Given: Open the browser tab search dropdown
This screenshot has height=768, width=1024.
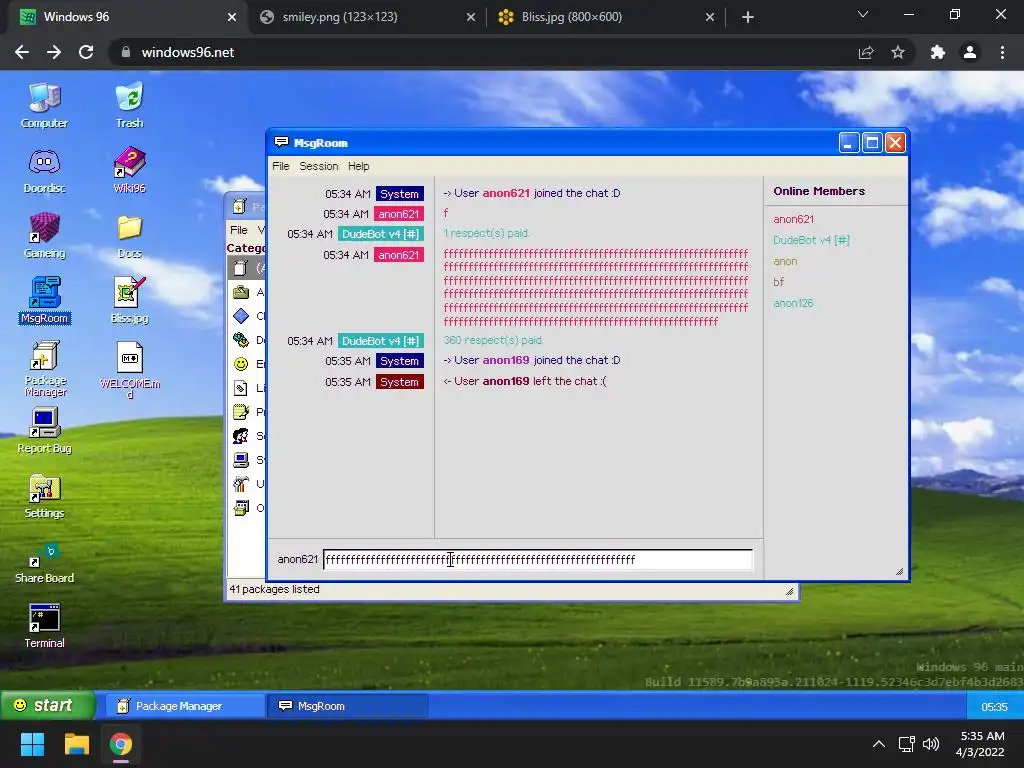Looking at the screenshot, I should coord(863,14).
